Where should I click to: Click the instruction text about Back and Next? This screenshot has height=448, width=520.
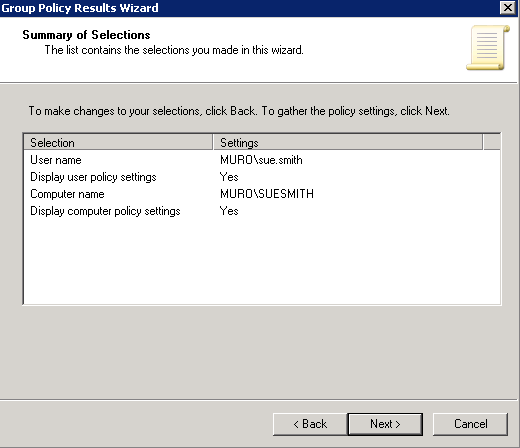pos(239,111)
